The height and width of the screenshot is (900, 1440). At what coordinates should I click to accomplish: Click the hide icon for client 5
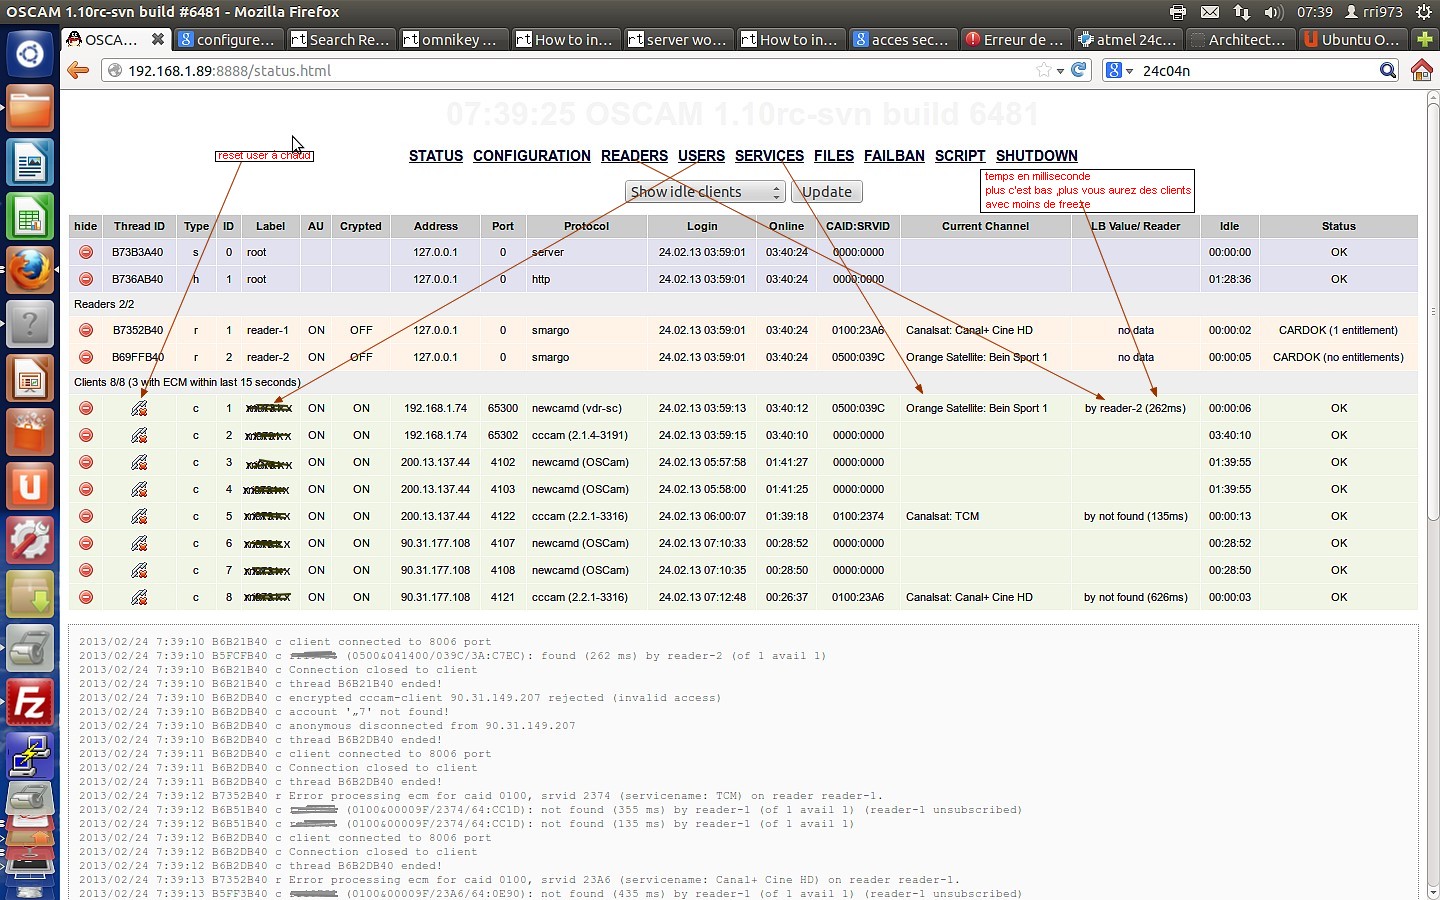coord(86,517)
